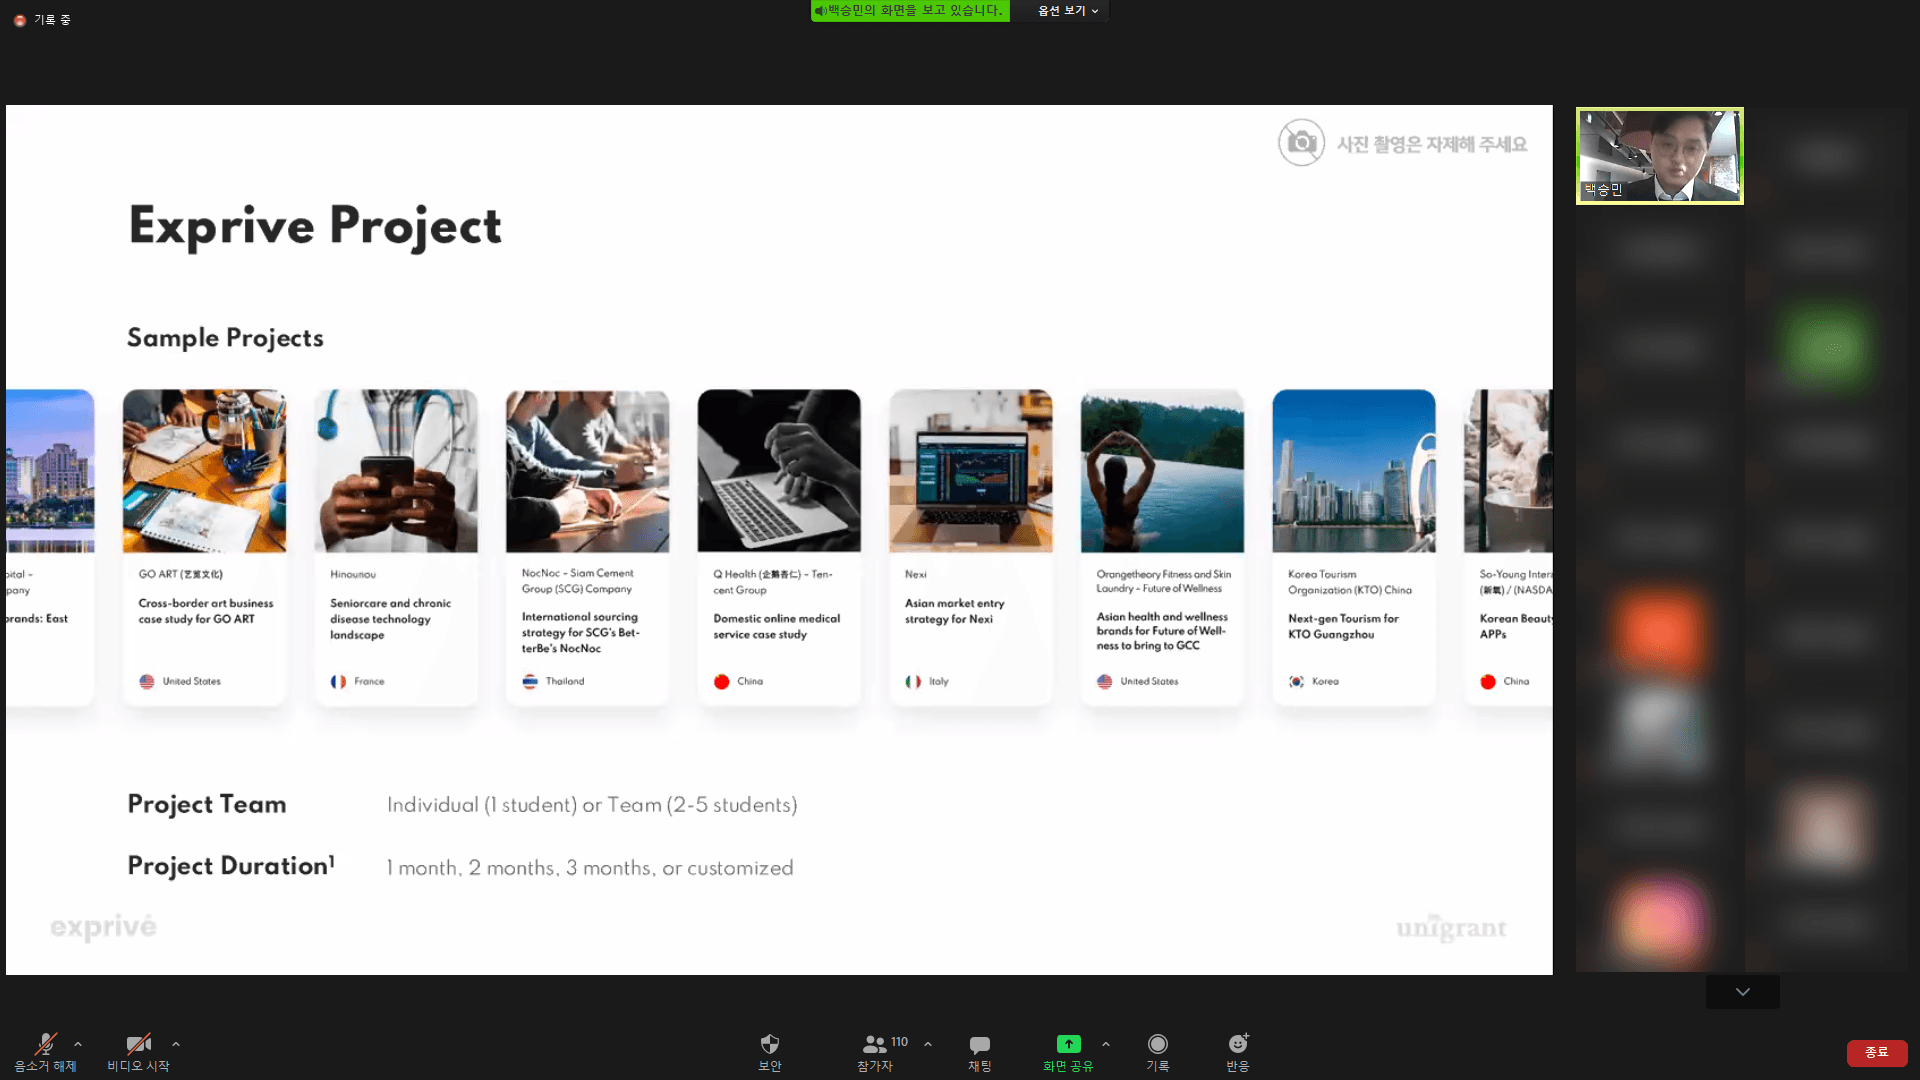Open the Chat panel
The height and width of the screenshot is (1080, 1920).
980,1052
